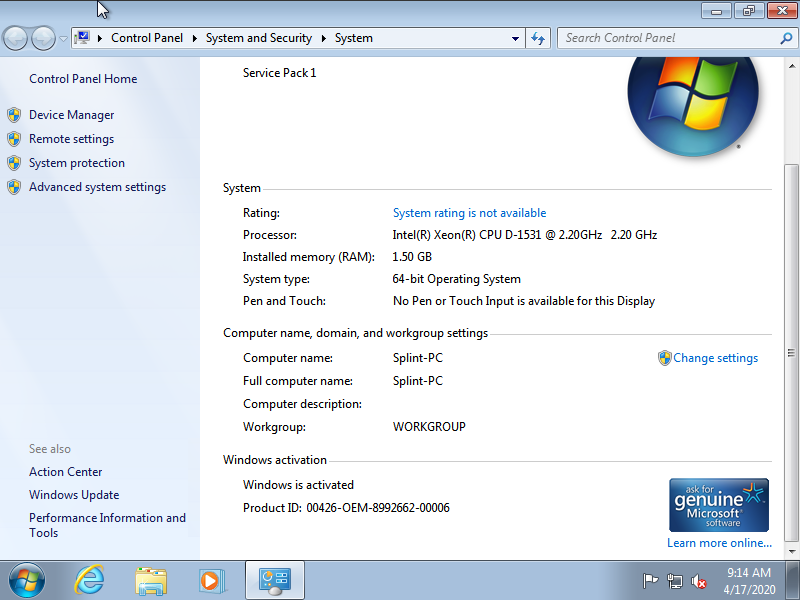Viewport: 800px width, 600px height.
Task: Open Windows Explorer folder icon on taskbar
Action: pyautogui.click(x=151, y=581)
